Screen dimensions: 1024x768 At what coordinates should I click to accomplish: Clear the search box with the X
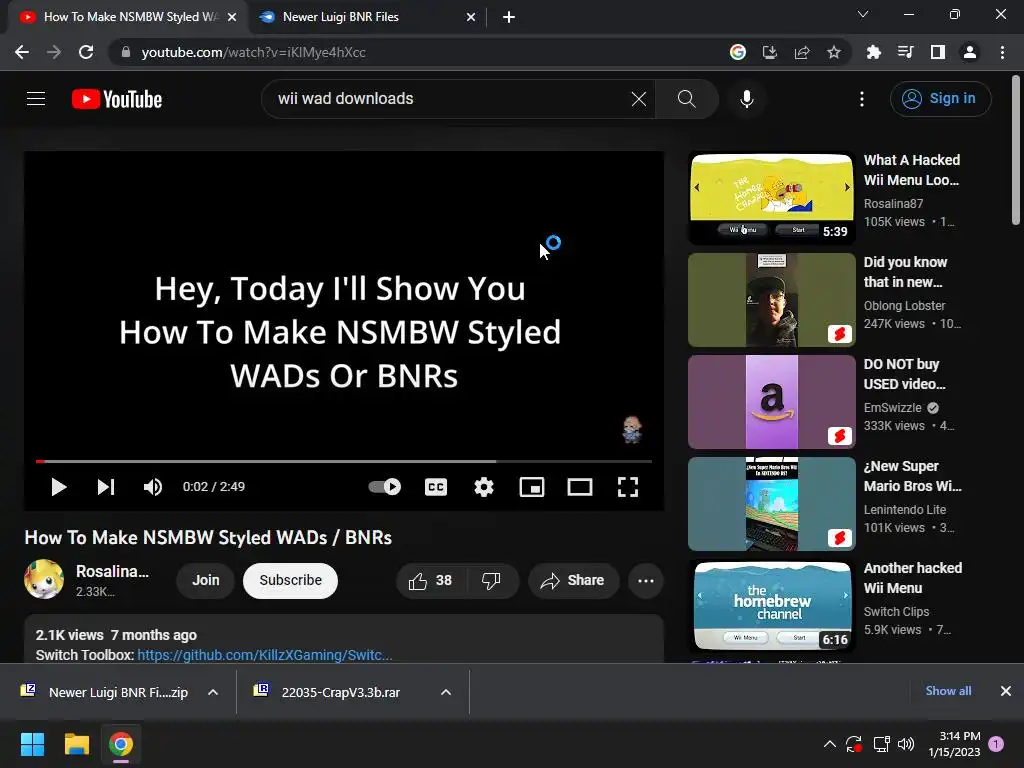[x=639, y=99]
